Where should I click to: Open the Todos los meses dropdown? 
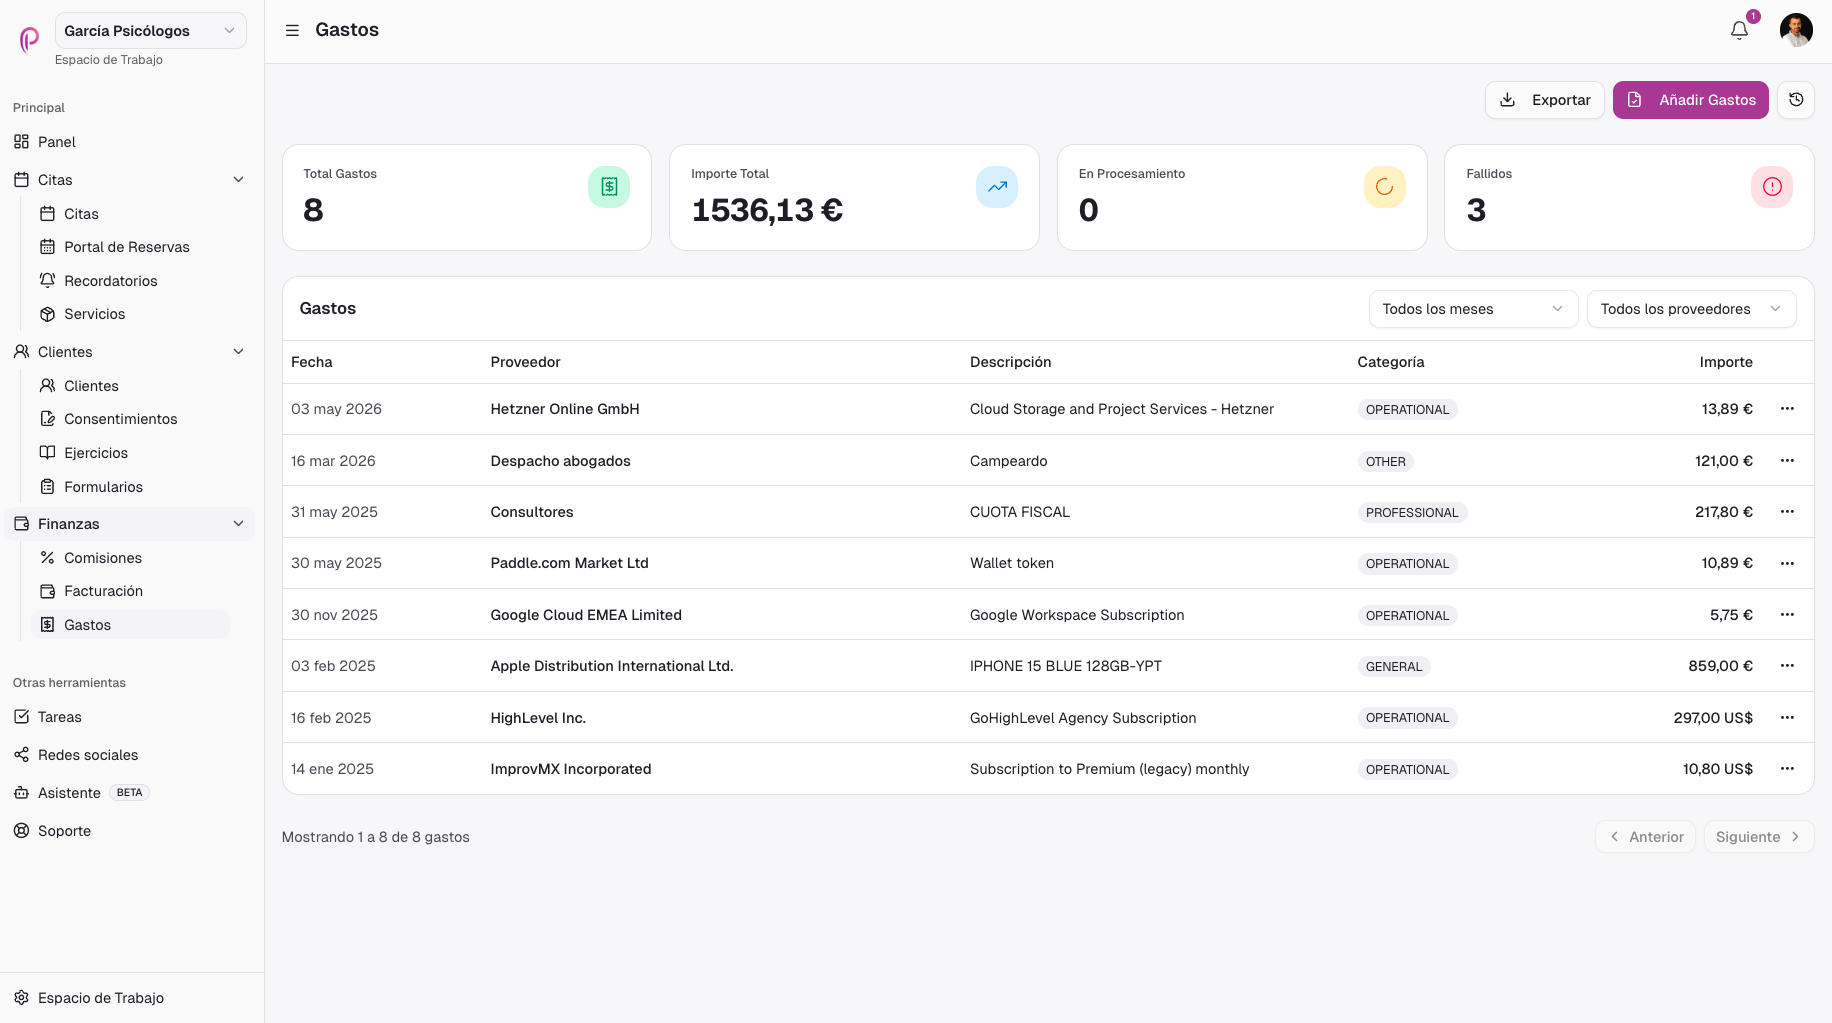[1473, 309]
